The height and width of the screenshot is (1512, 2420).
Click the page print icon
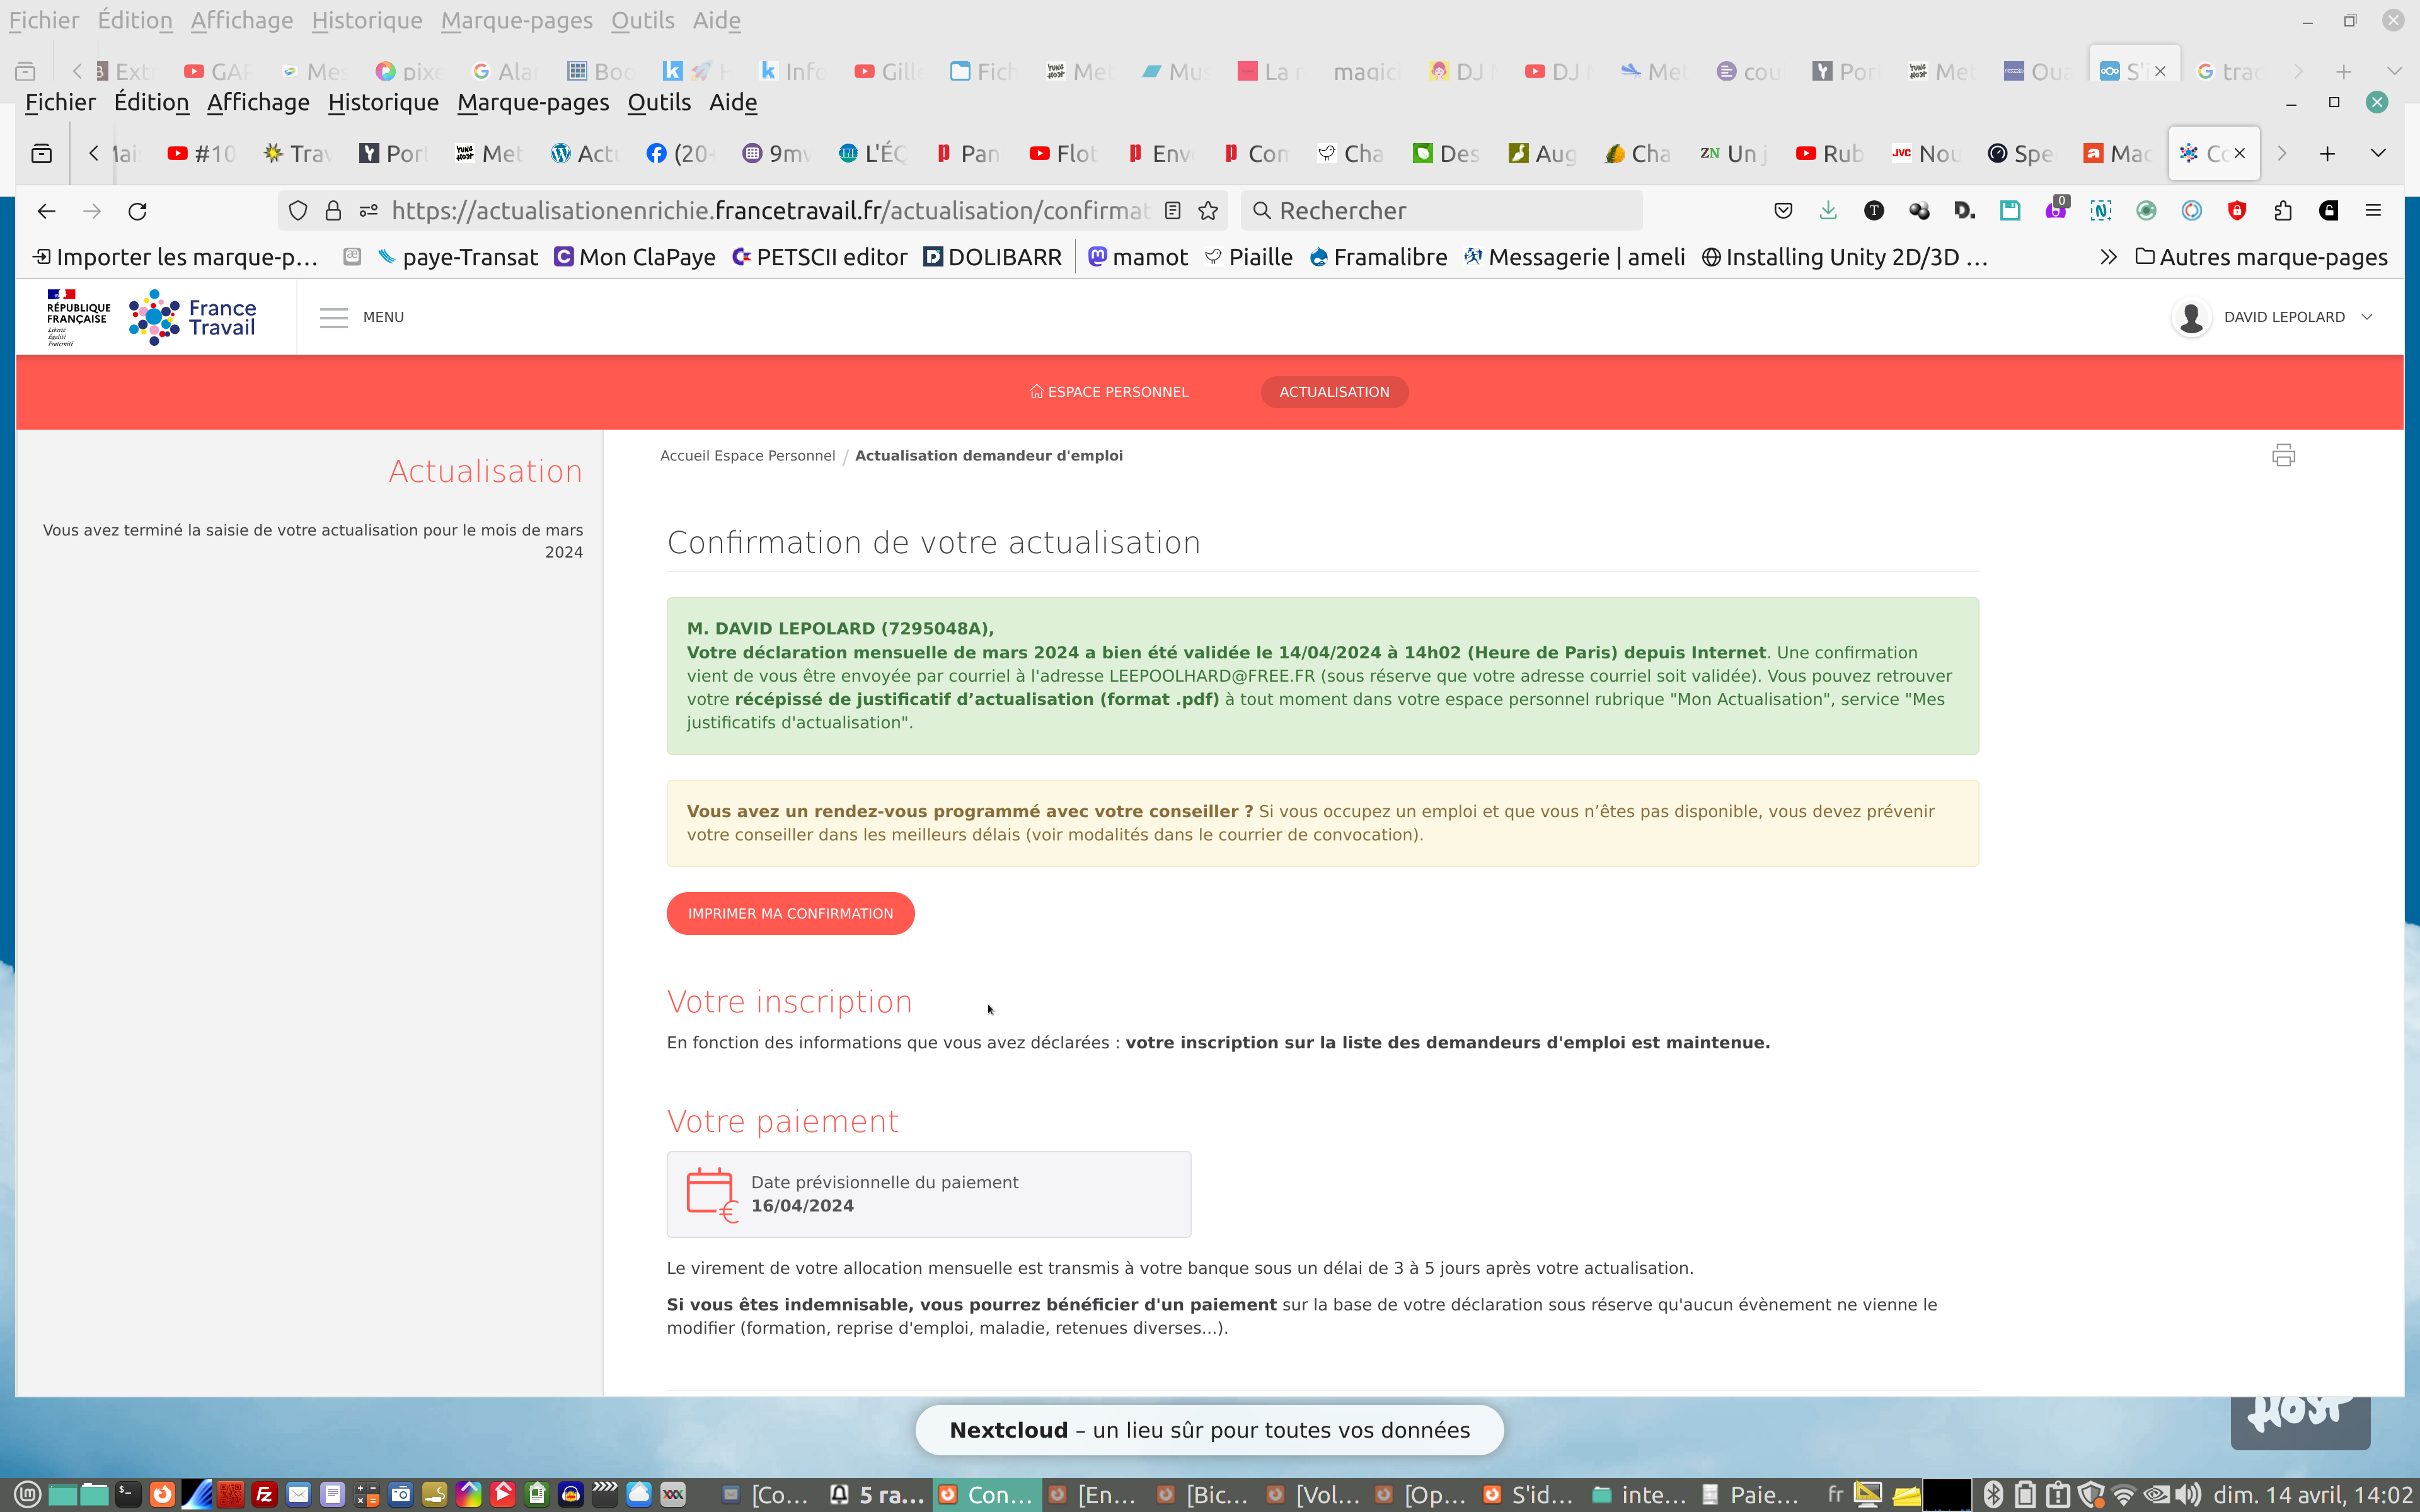pos(2283,456)
